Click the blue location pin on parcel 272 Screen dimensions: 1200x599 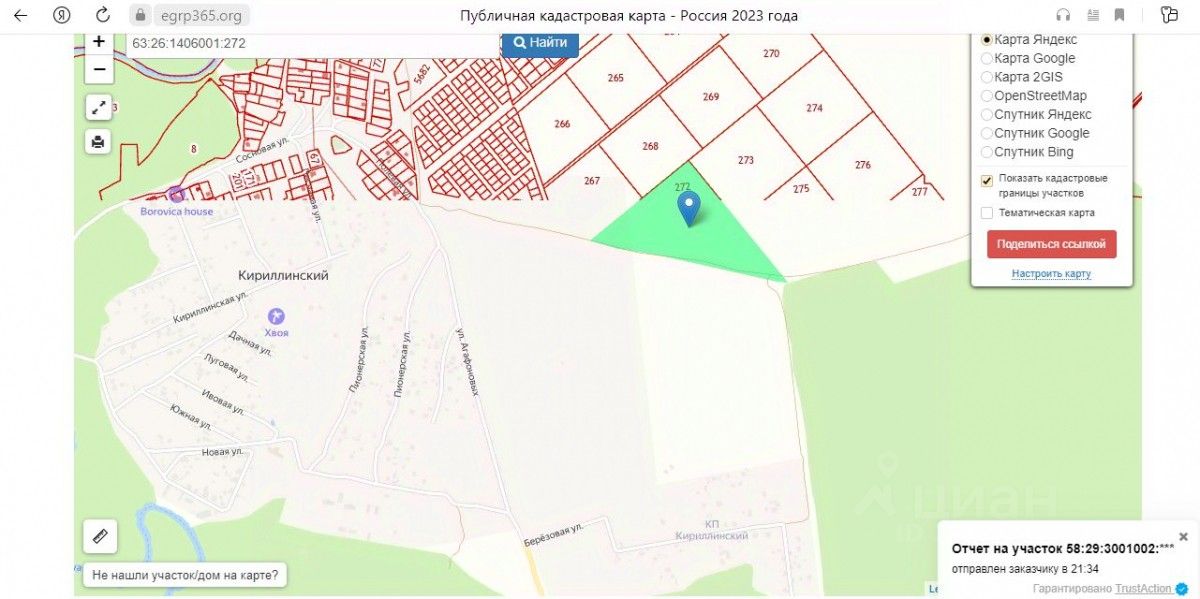689,208
